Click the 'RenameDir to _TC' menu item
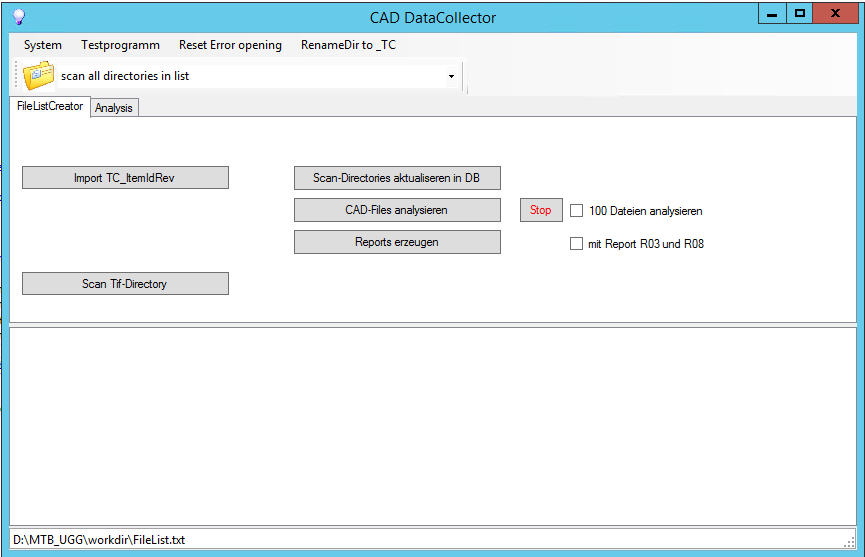865x557 pixels. (x=348, y=45)
